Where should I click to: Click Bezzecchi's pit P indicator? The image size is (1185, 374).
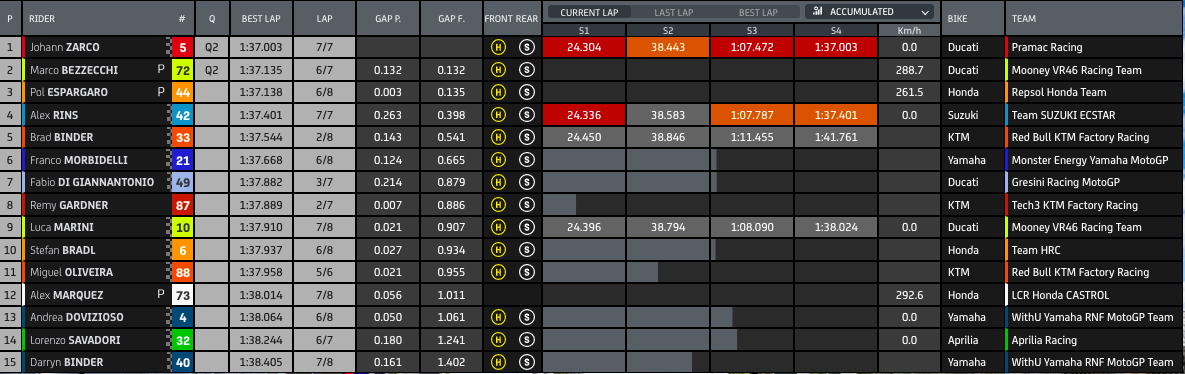(160, 70)
